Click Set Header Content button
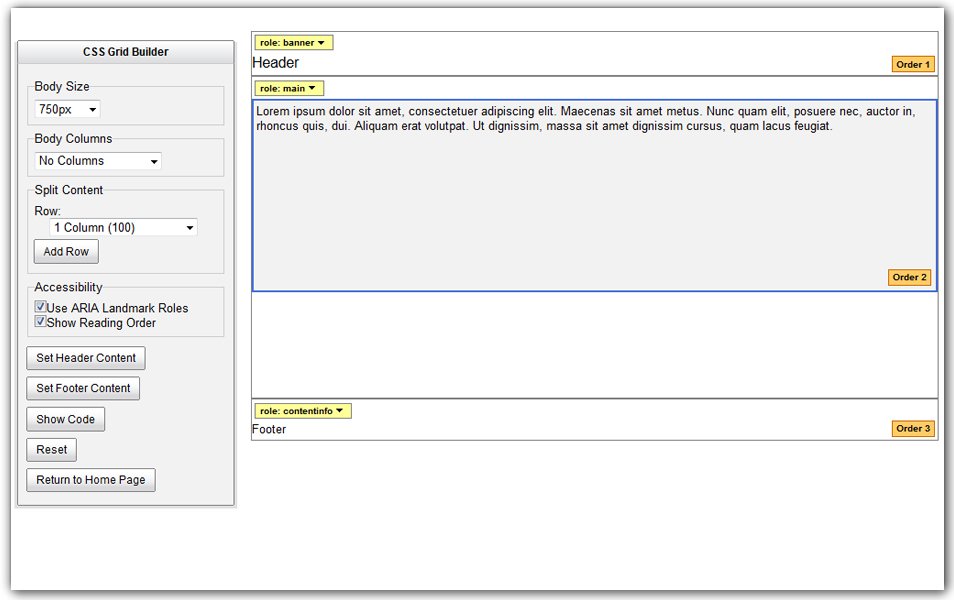 tap(86, 358)
